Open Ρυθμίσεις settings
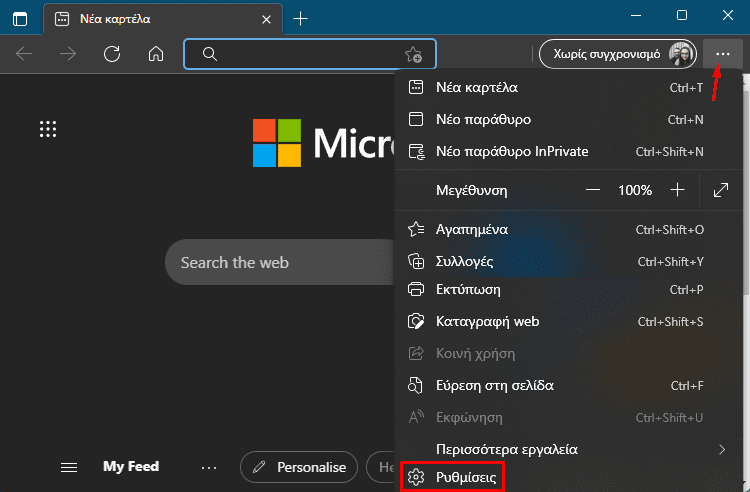The height and width of the screenshot is (492, 750). tap(452, 477)
